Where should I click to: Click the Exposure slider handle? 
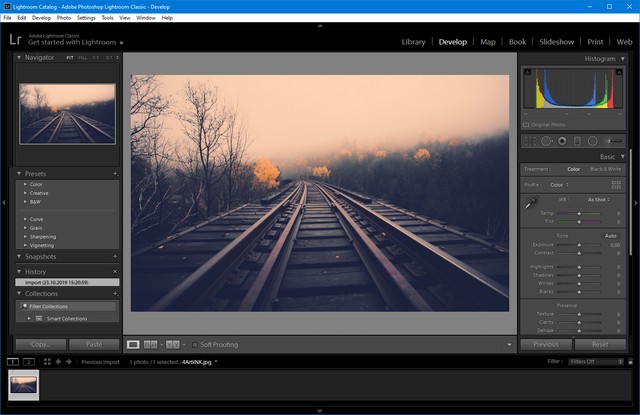(581, 244)
